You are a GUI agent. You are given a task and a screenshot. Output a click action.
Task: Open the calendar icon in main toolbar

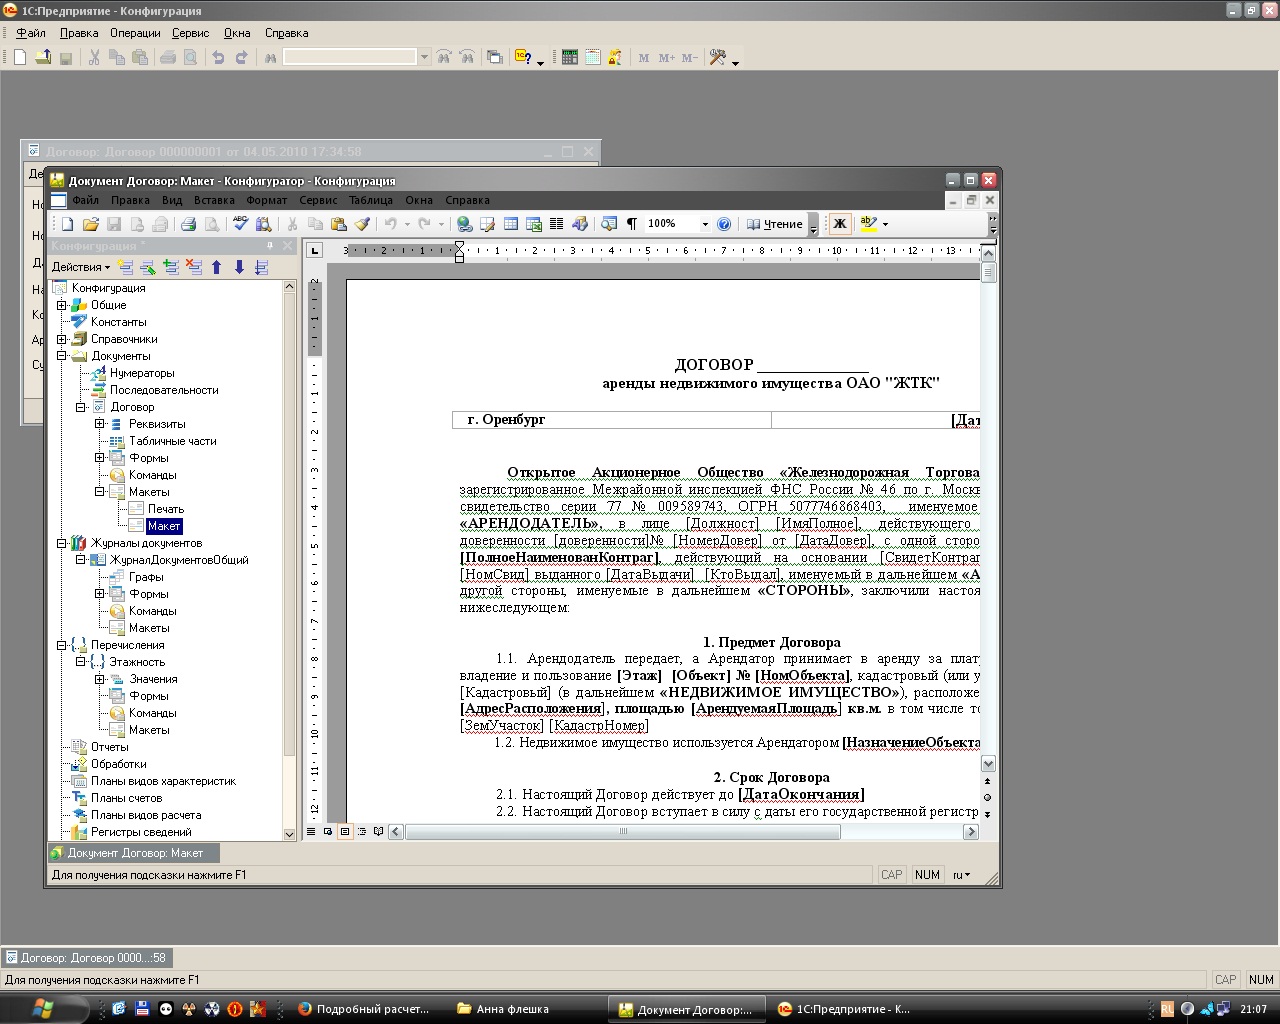tap(592, 57)
